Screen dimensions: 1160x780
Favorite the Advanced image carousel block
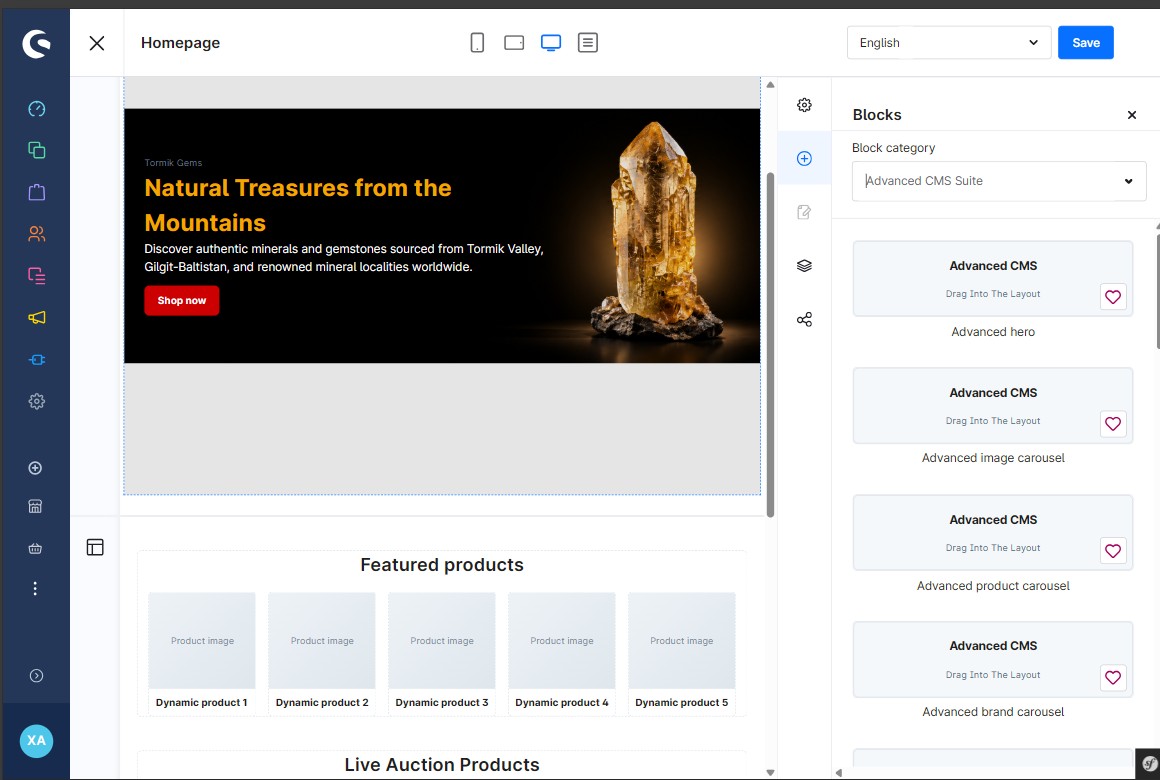tap(1113, 424)
